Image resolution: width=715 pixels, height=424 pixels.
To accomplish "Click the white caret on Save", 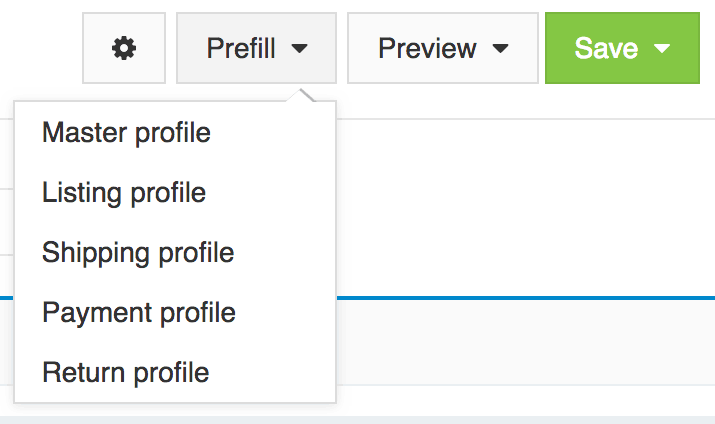I will click(x=661, y=48).
